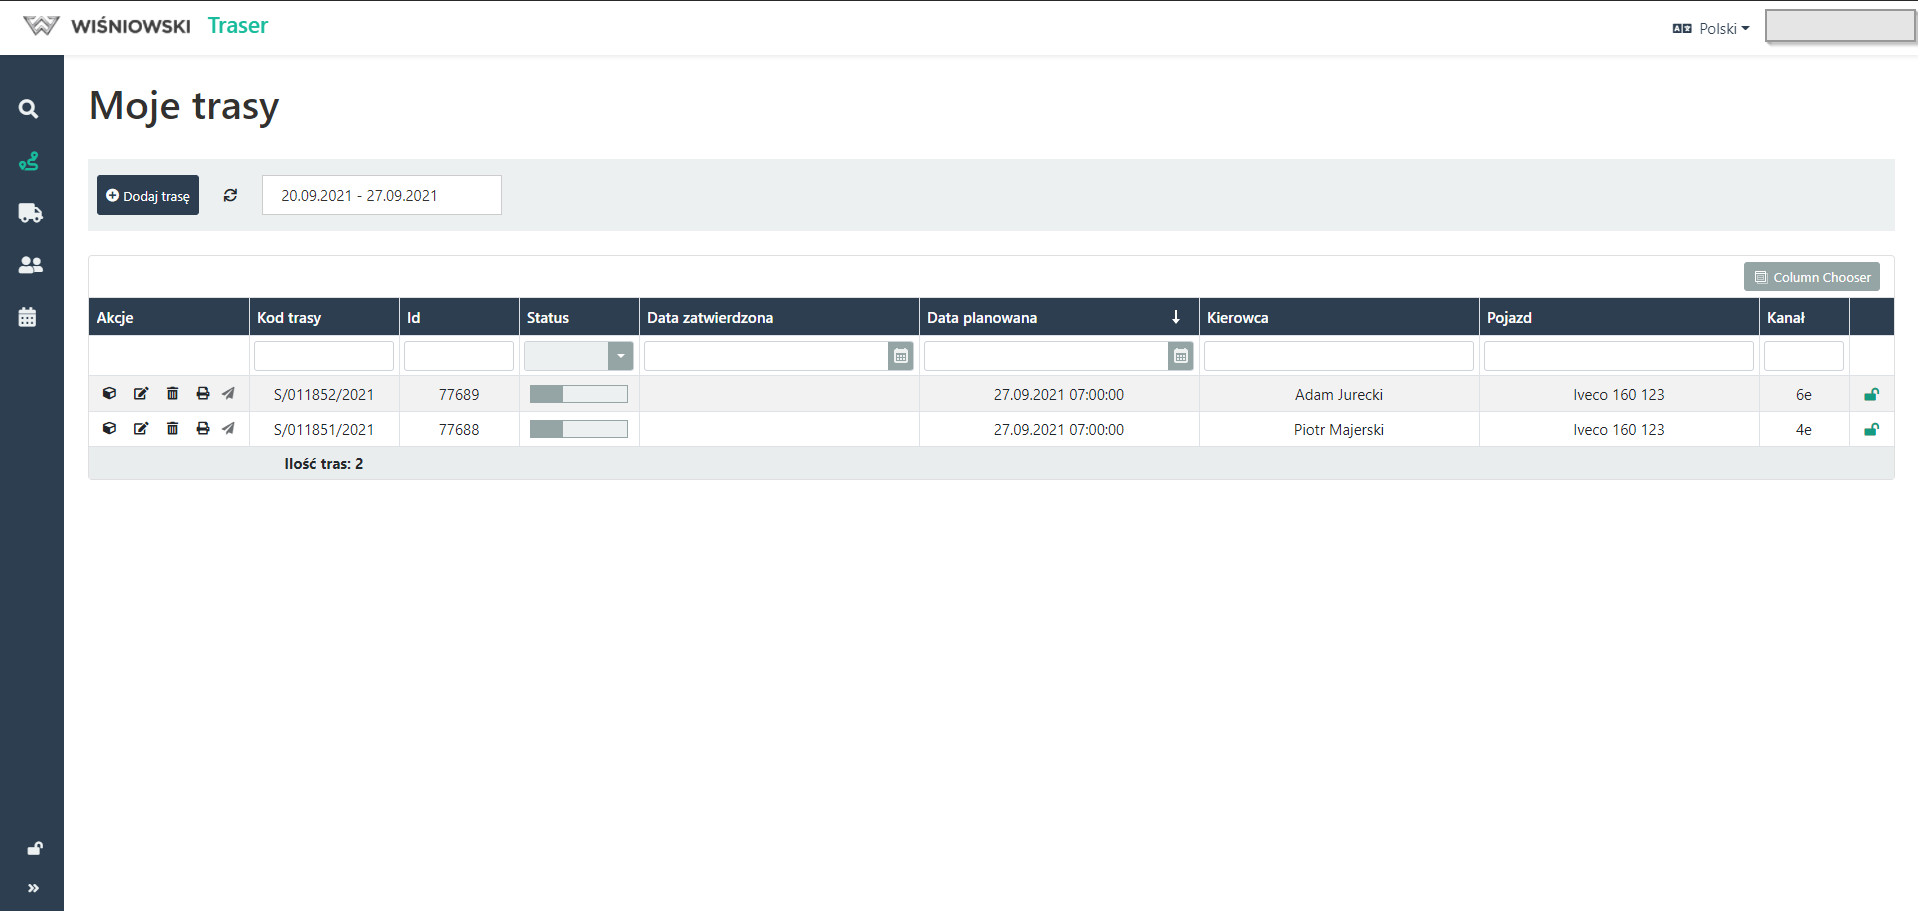The image size is (1918, 911).
Task: Click the status progress bar of route 77689
Action: [x=578, y=395]
